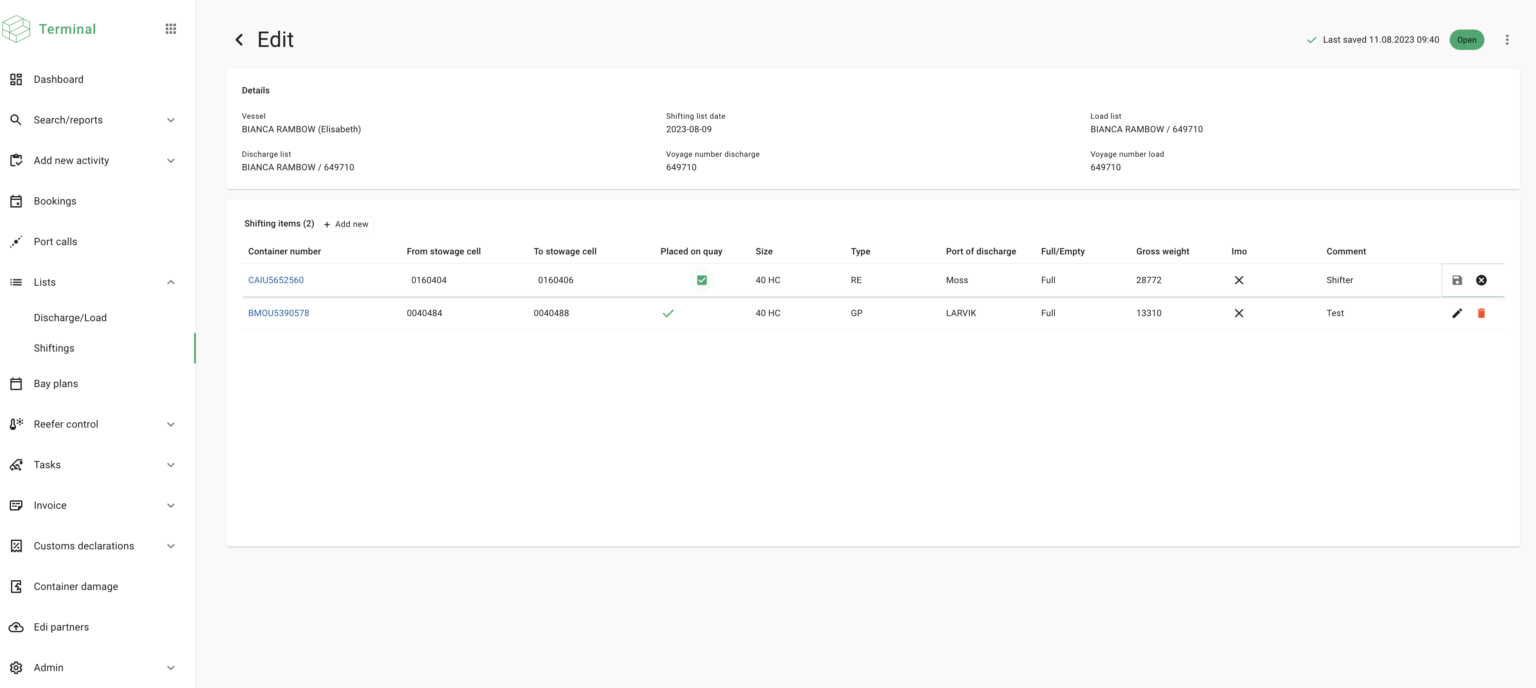This screenshot has height=688, width=1536.
Task: Open container CAIU5652560 details link
Action: pyautogui.click(x=275, y=280)
